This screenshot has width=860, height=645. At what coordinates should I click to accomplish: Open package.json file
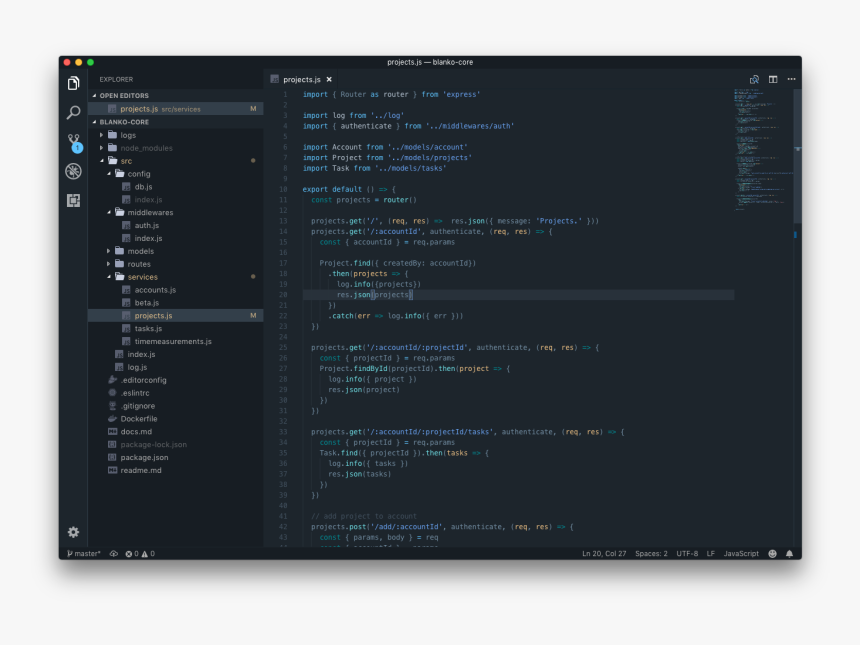click(x=176, y=457)
